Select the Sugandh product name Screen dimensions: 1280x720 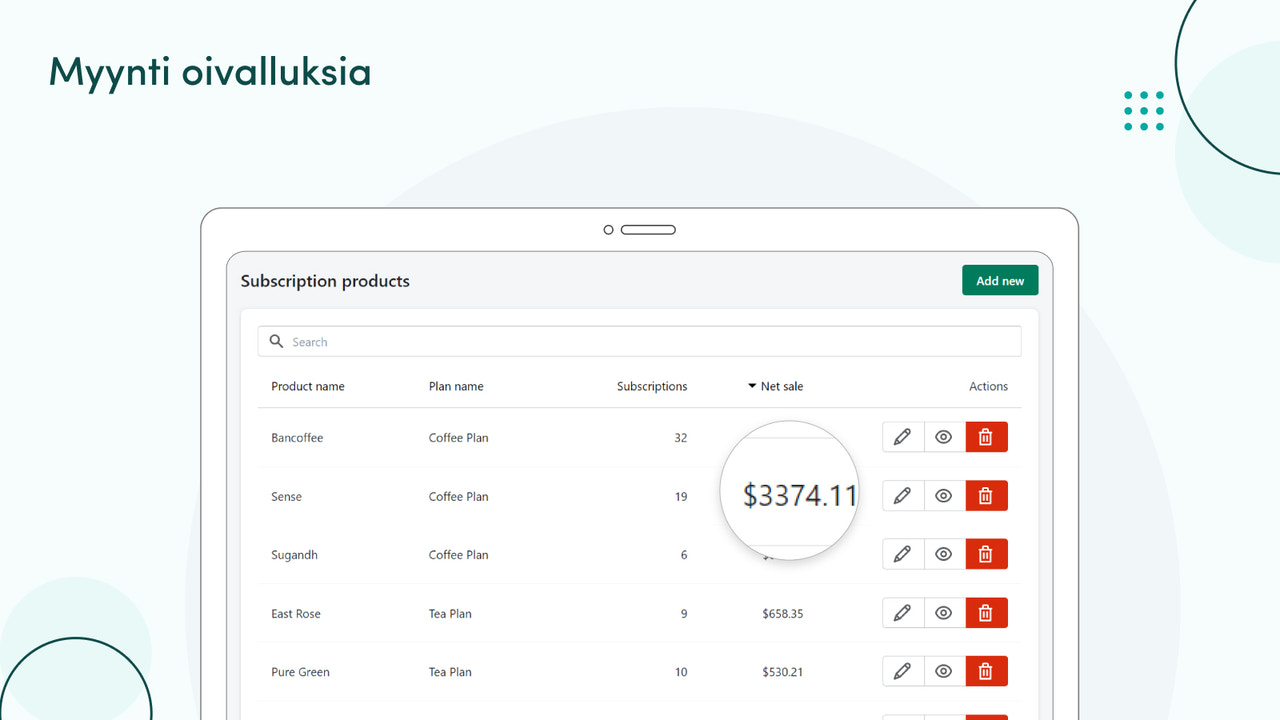tap(294, 555)
